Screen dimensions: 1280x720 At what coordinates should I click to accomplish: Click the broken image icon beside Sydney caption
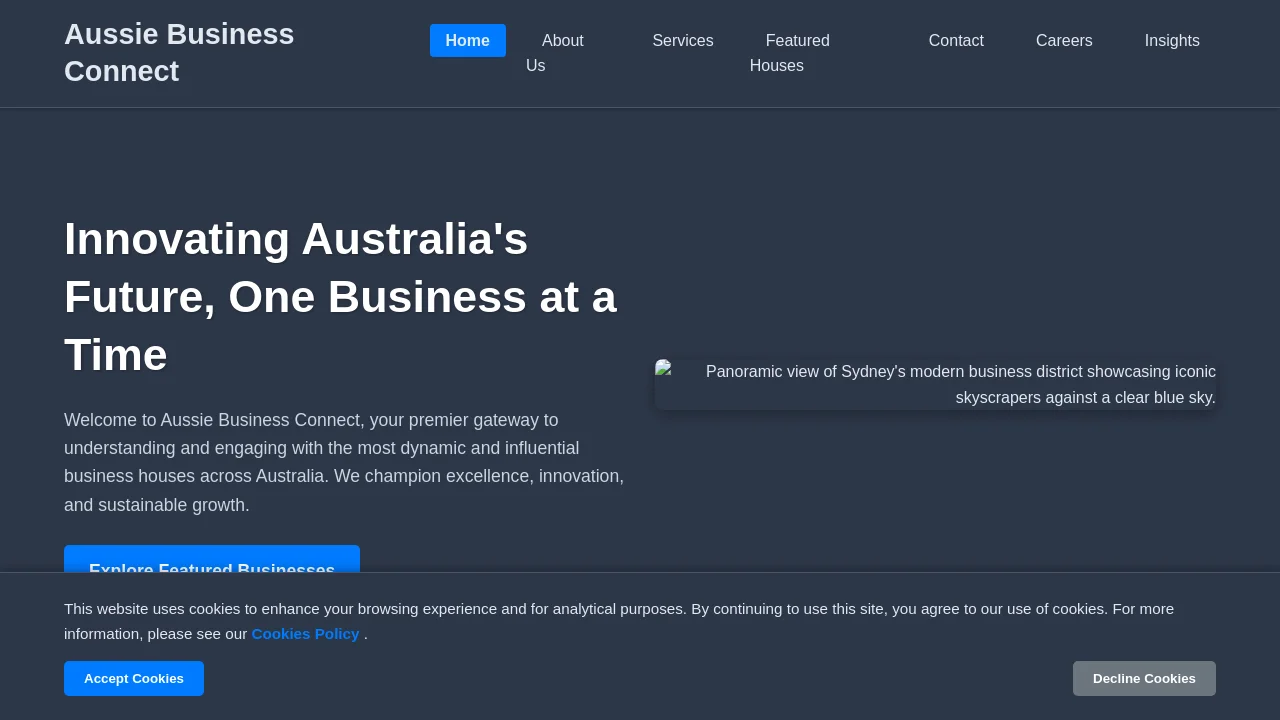coord(663,367)
